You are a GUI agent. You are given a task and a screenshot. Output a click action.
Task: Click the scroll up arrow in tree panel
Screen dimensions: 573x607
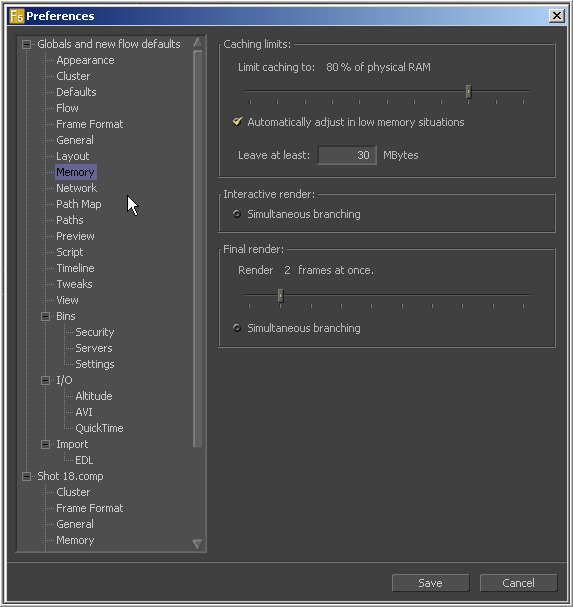pyautogui.click(x=198, y=42)
